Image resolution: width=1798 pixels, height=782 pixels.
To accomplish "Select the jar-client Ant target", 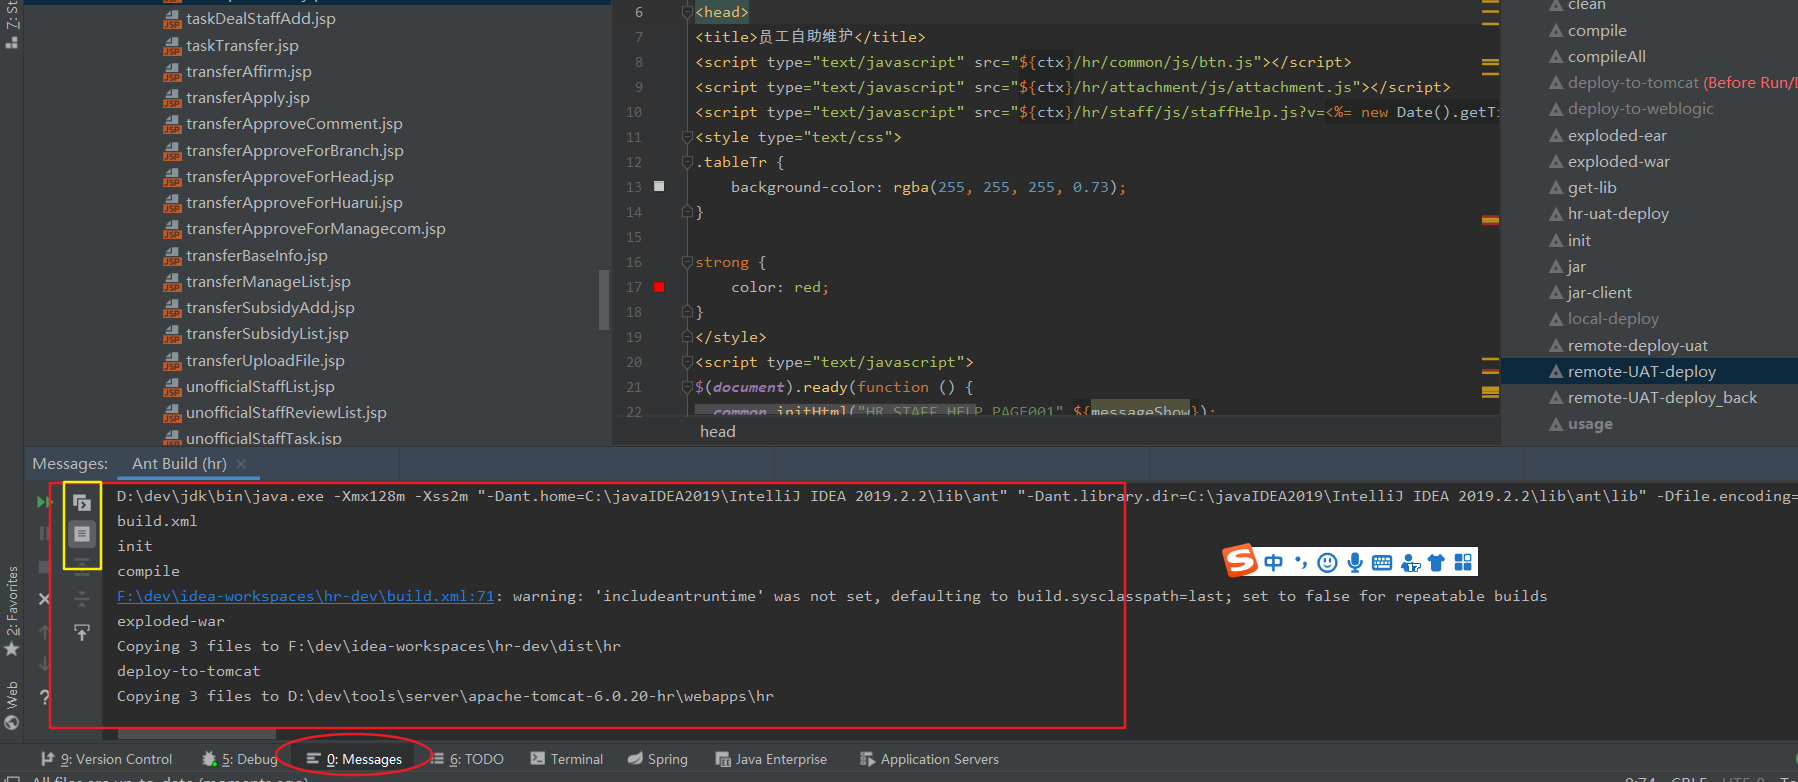I will (x=1599, y=293).
